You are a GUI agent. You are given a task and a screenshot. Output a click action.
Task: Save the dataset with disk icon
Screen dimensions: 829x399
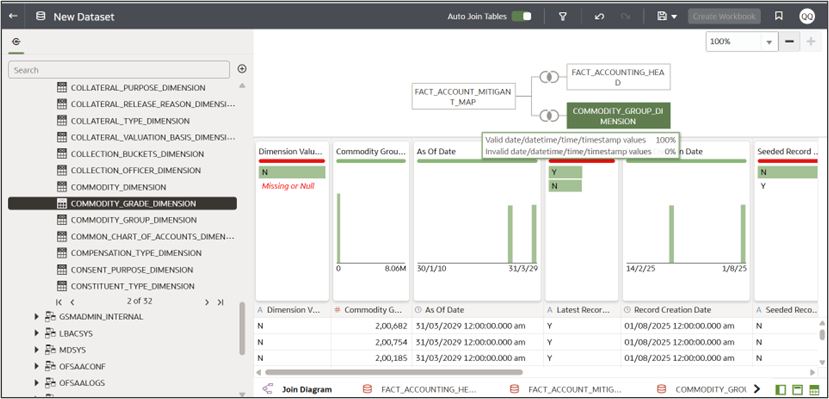[x=661, y=16]
